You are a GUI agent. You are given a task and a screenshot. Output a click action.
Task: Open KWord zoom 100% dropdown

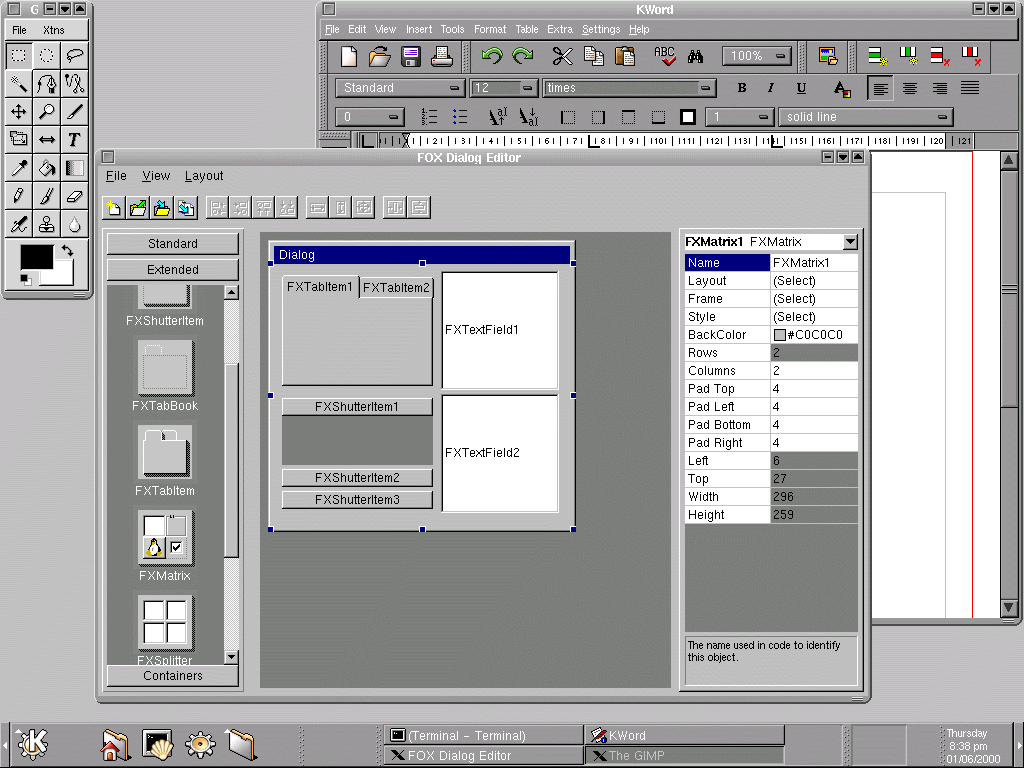pyautogui.click(x=757, y=56)
